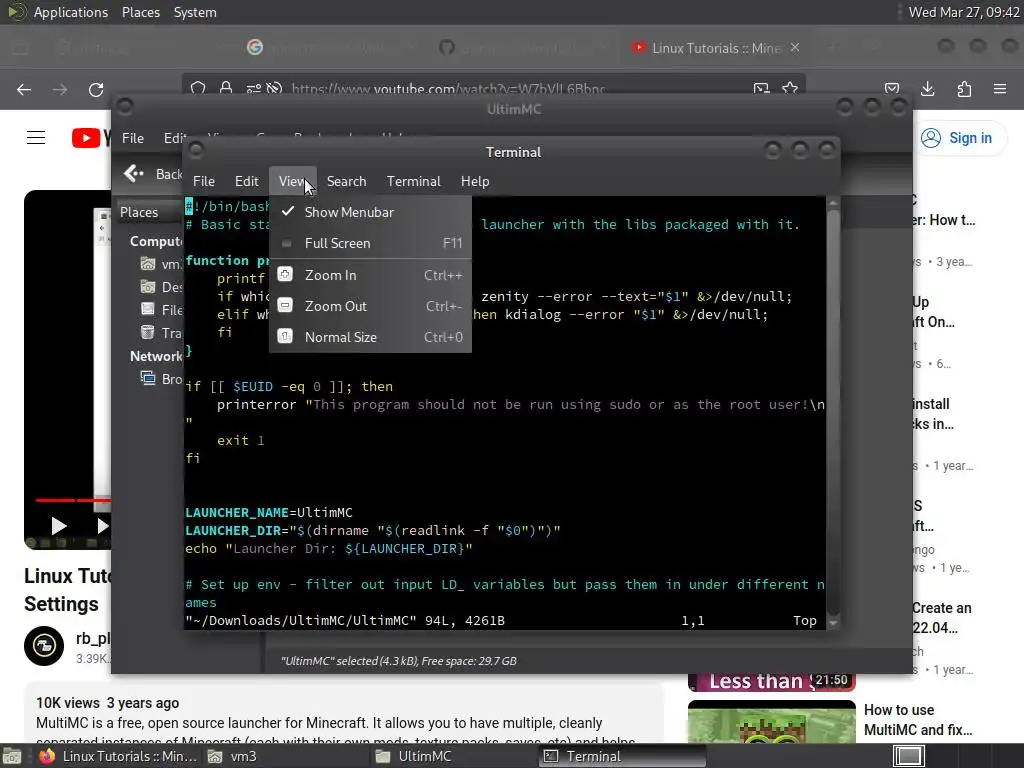This screenshot has width=1024, height=768.
Task: Select Normal Size in View menu
Action: click(x=370, y=337)
